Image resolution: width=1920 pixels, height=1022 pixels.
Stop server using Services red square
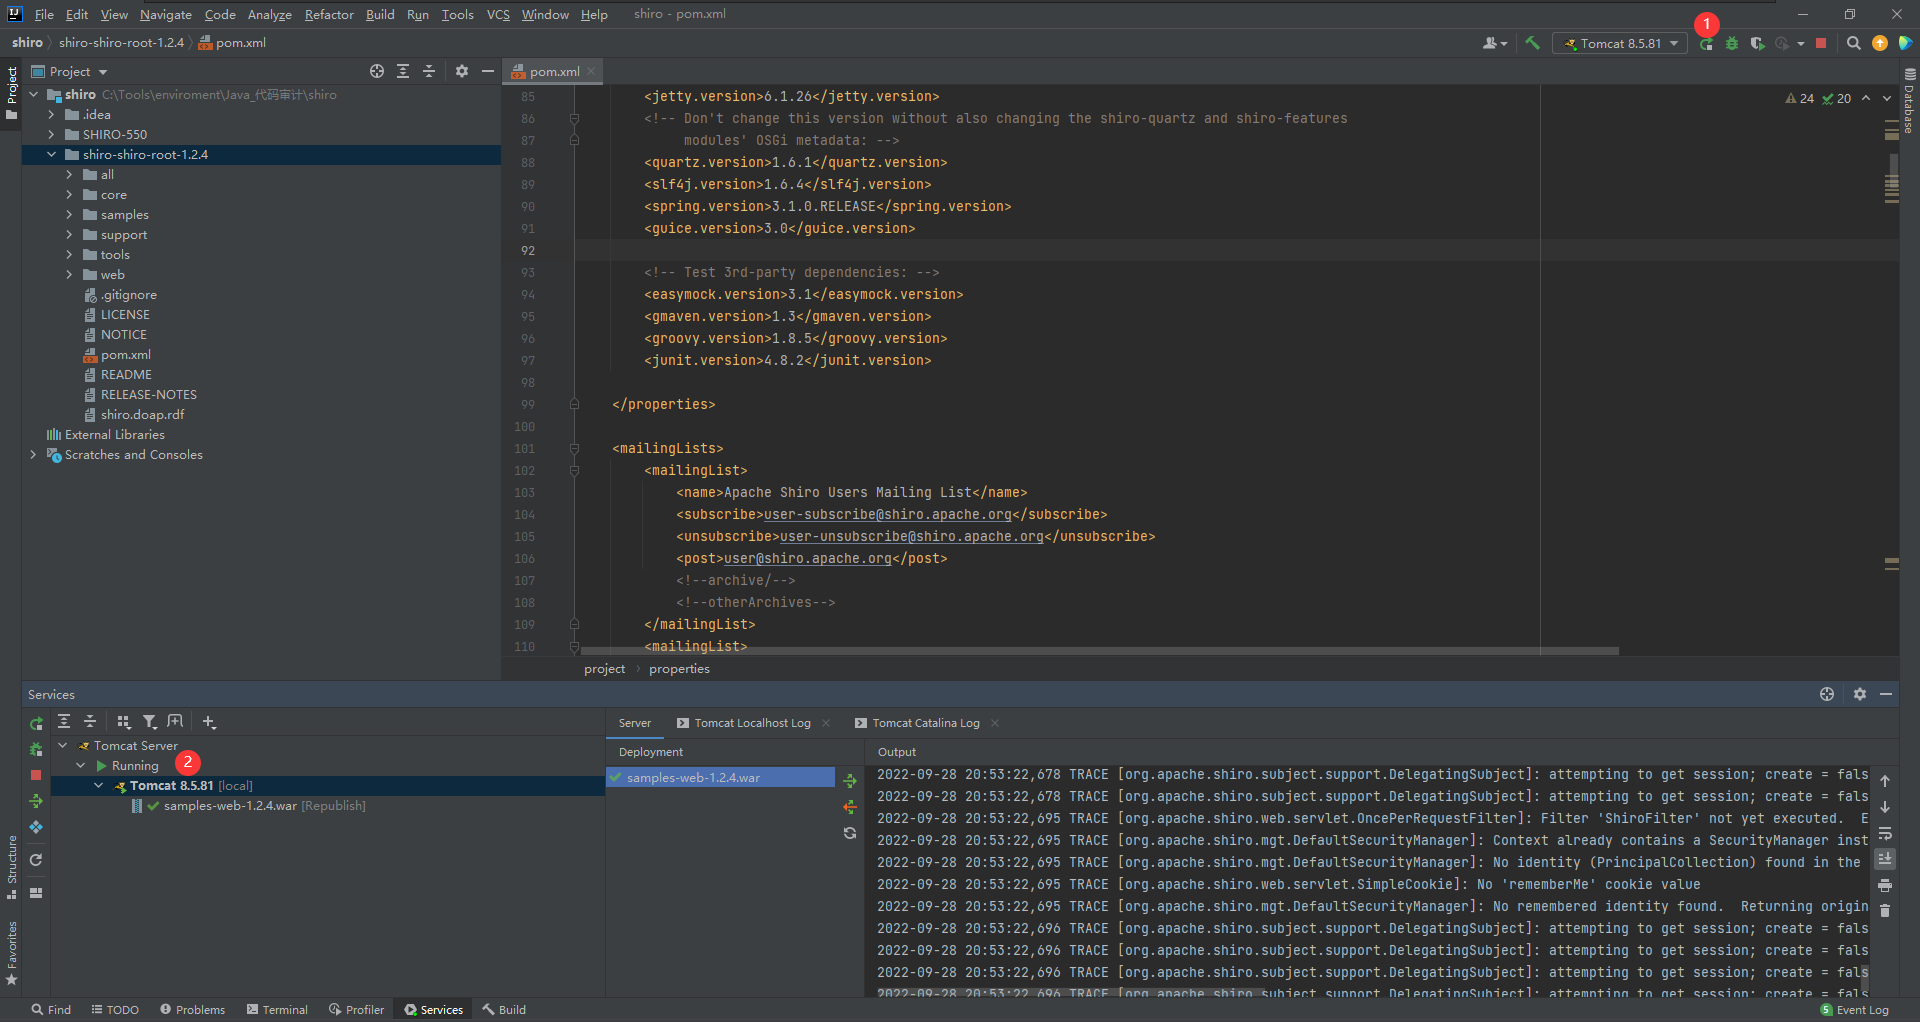pos(36,775)
